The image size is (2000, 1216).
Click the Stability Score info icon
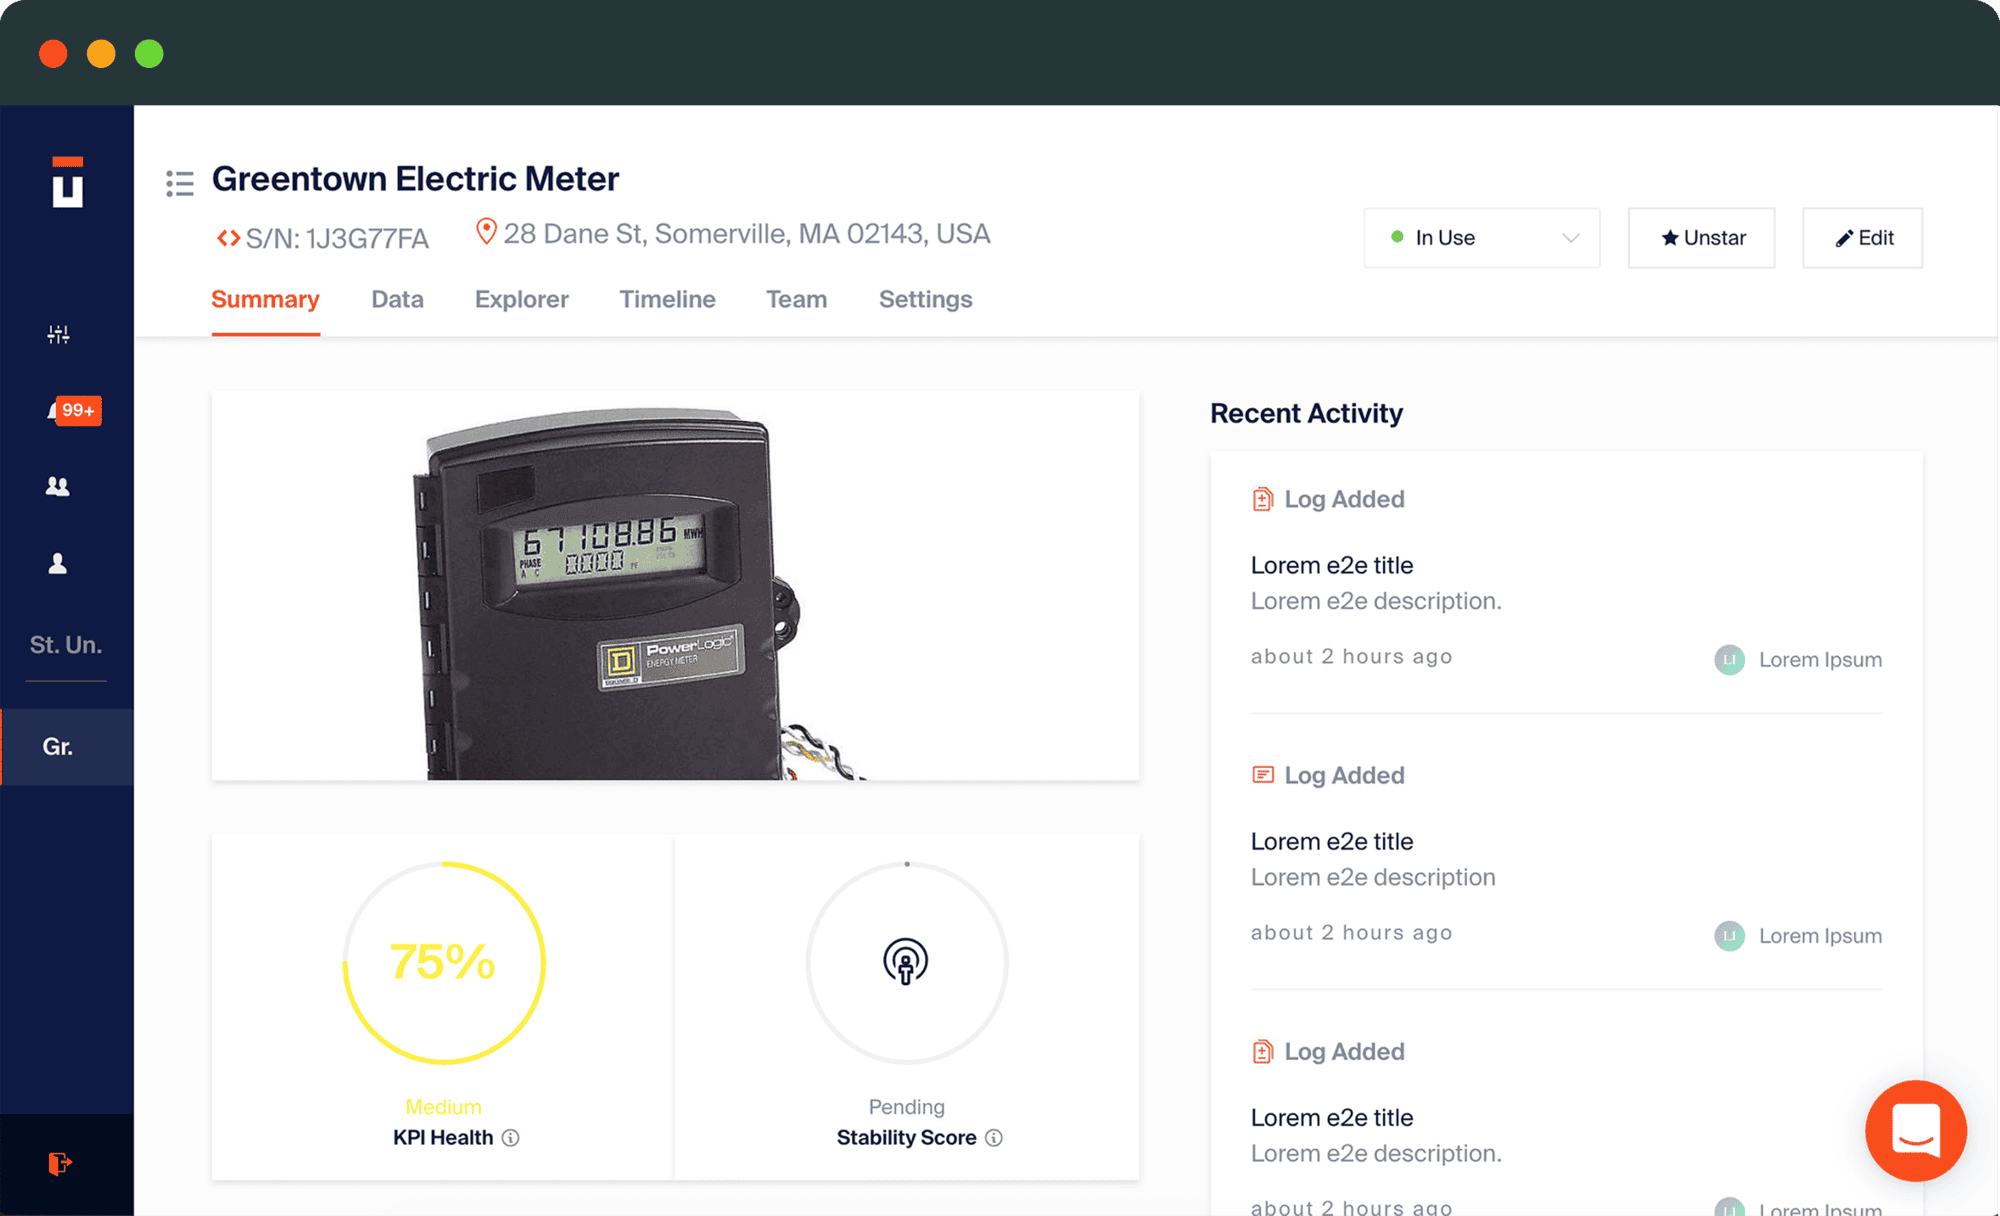coord(994,1138)
